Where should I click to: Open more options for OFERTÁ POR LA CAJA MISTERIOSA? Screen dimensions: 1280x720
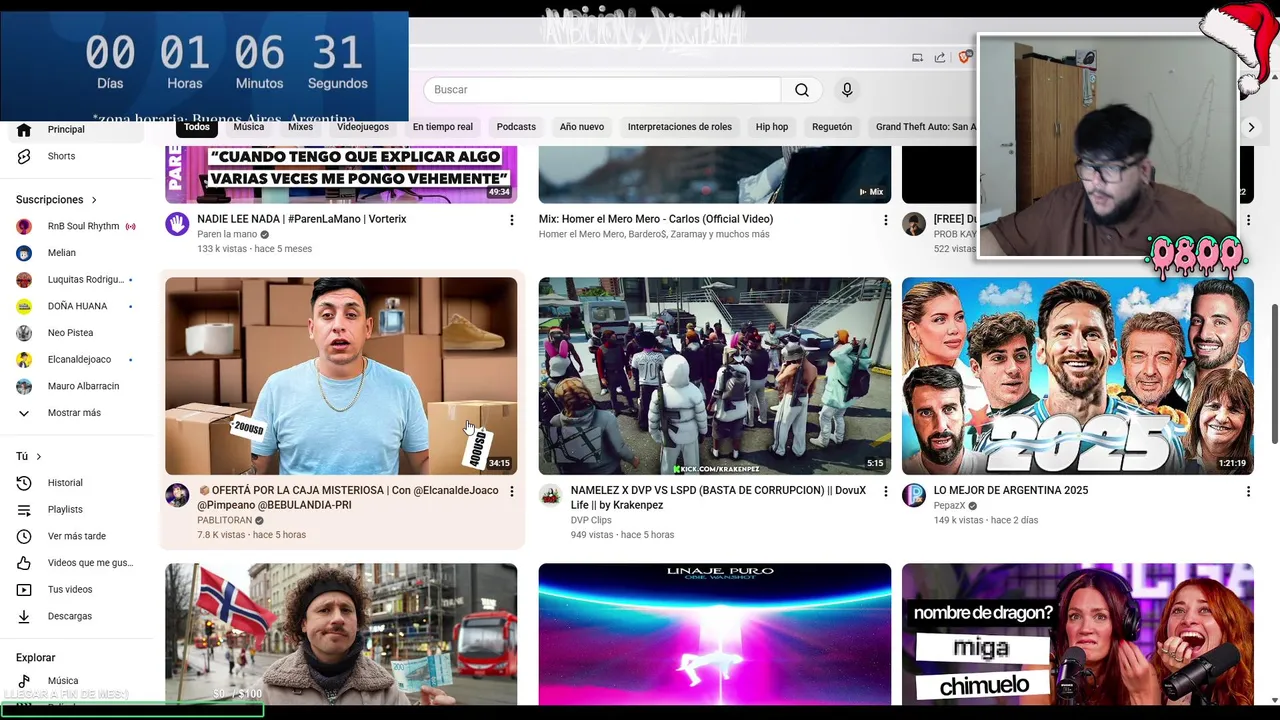[x=511, y=492]
